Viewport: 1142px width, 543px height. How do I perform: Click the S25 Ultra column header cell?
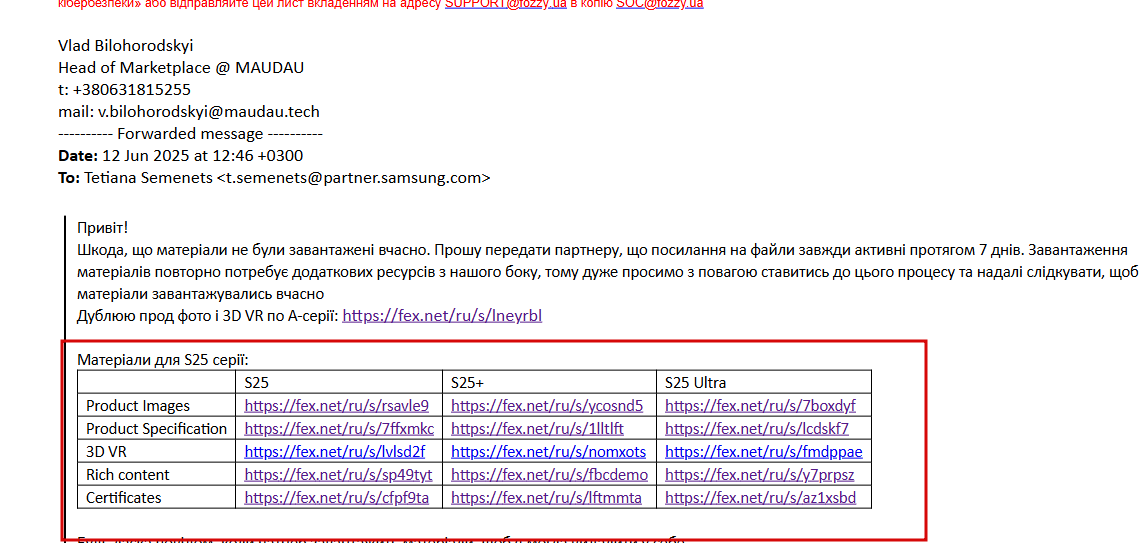[x=764, y=382]
